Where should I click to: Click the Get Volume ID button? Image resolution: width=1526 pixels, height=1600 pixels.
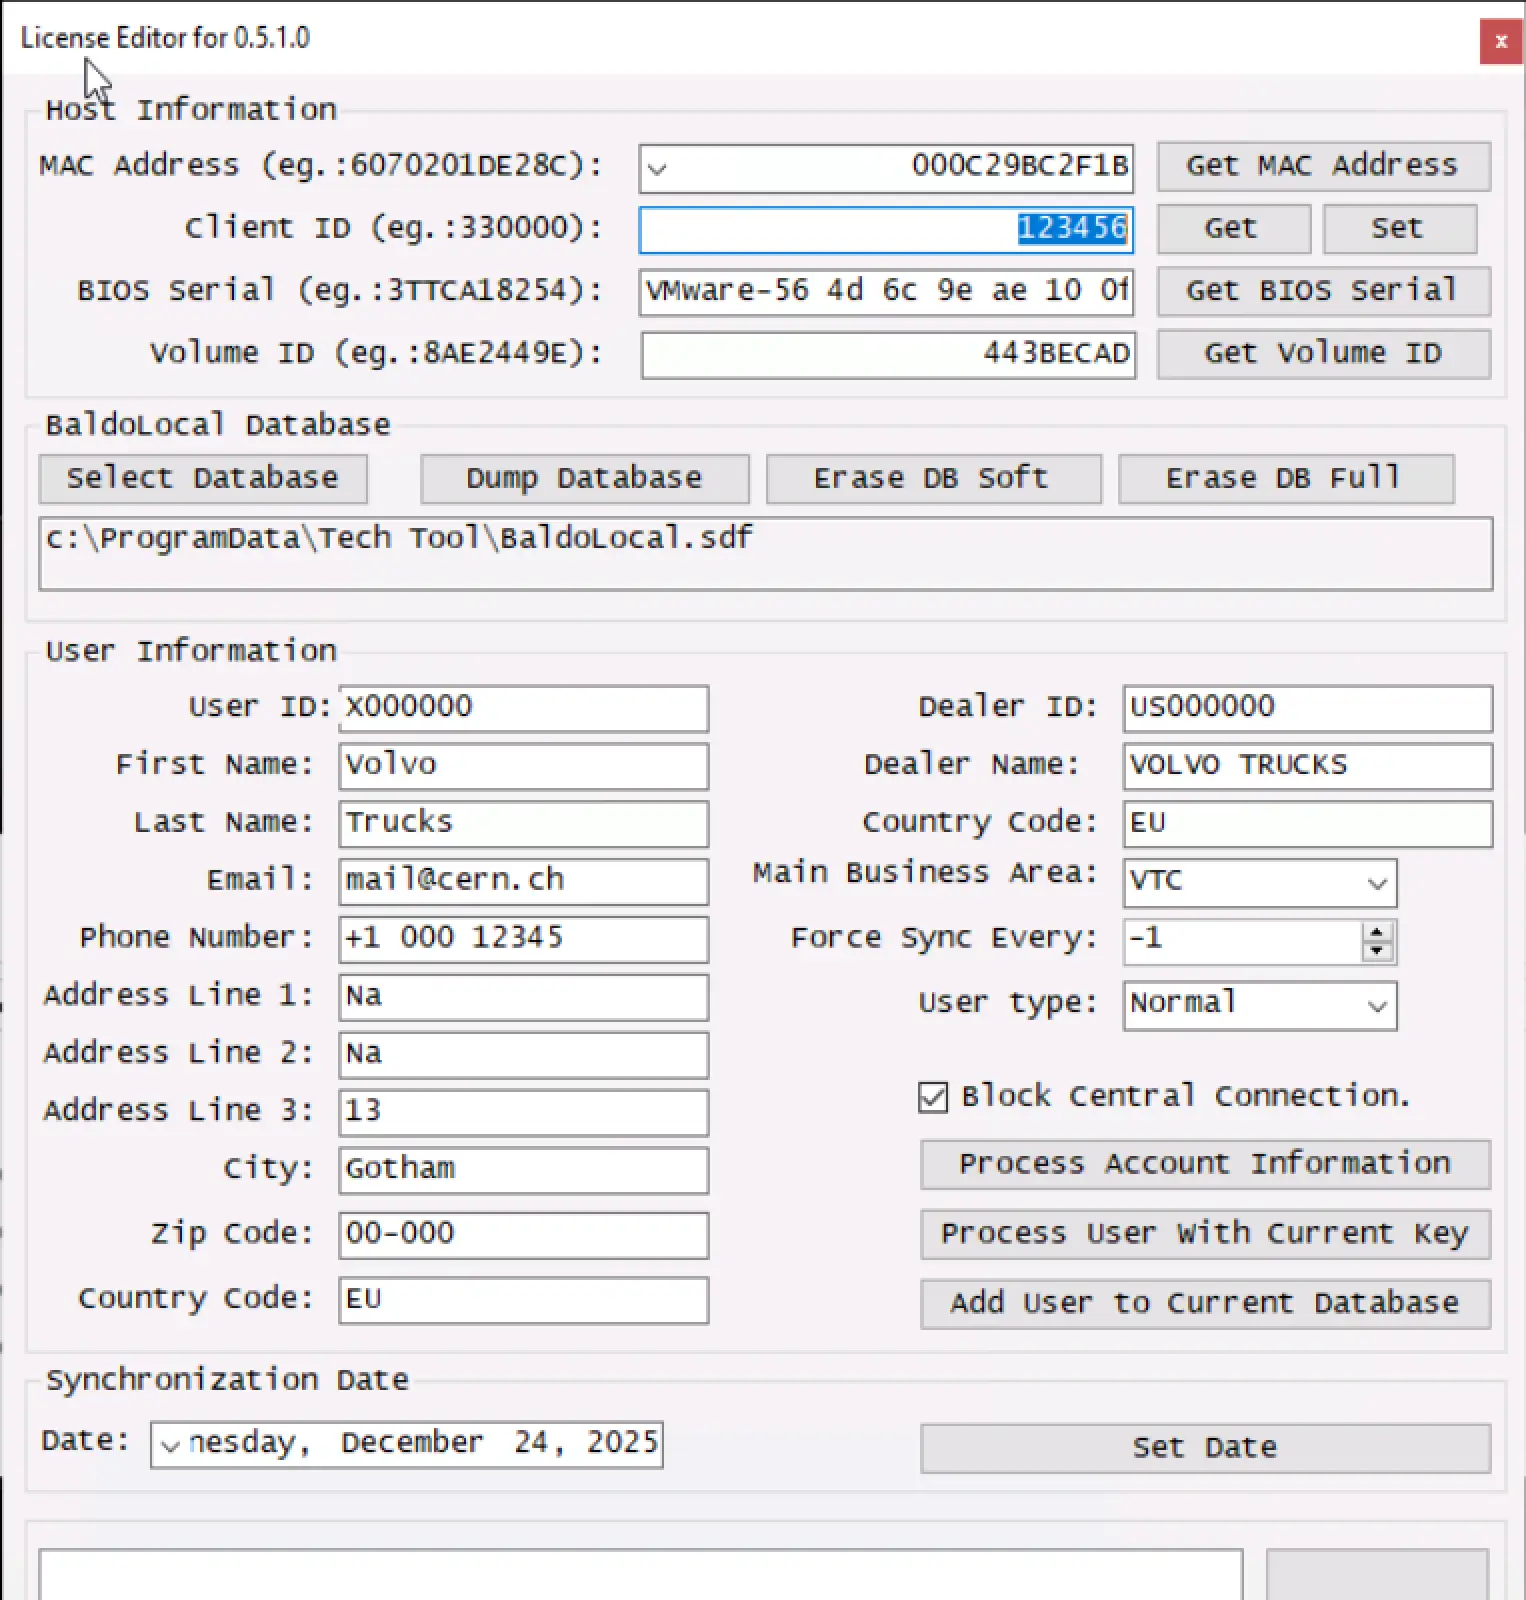(x=1322, y=354)
